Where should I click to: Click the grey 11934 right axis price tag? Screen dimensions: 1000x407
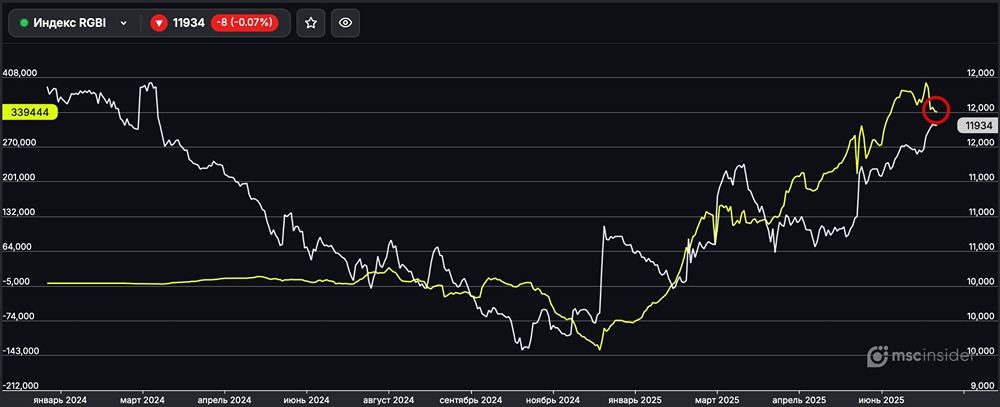pyautogui.click(x=976, y=125)
